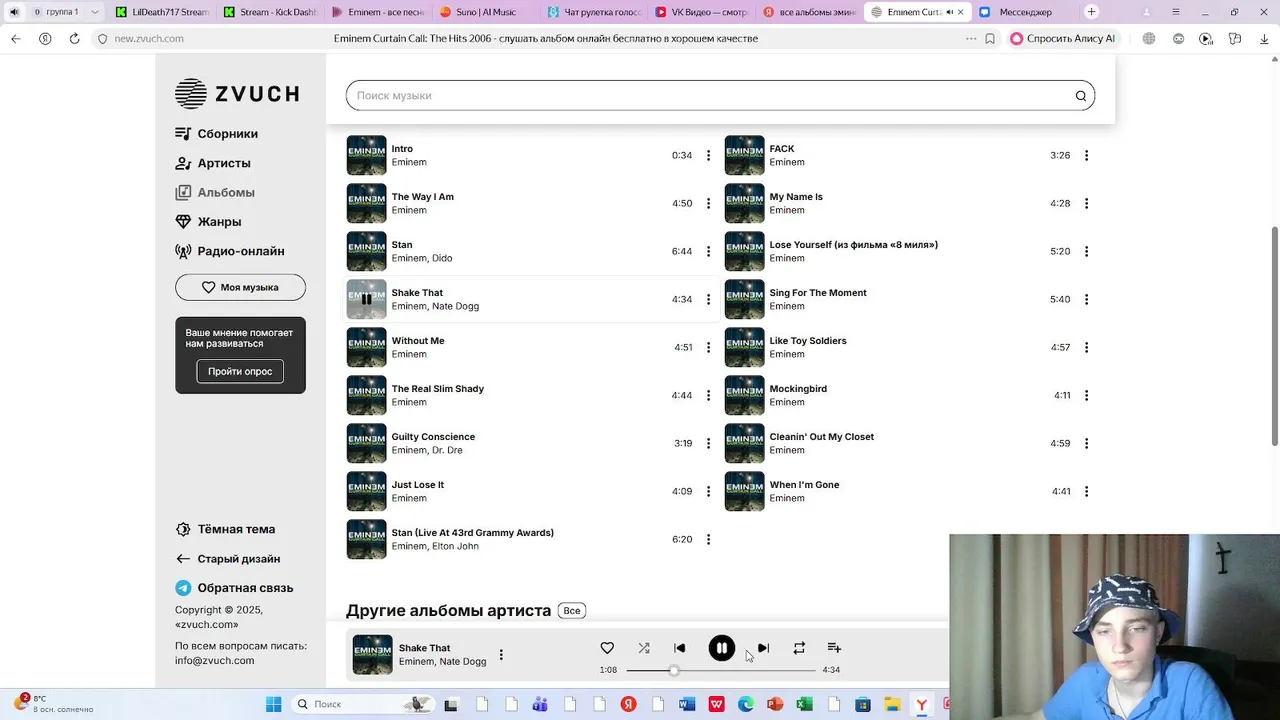The height and width of the screenshot is (720, 1280).
Task: Bookmark the page in the address bar
Action: pos(990,38)
